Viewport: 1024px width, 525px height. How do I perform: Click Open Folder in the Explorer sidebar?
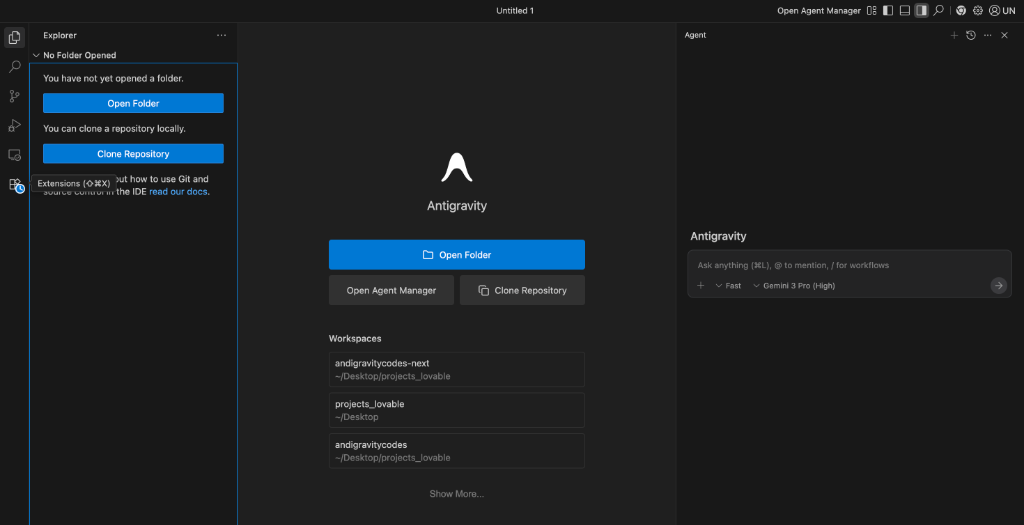(133, 103)
